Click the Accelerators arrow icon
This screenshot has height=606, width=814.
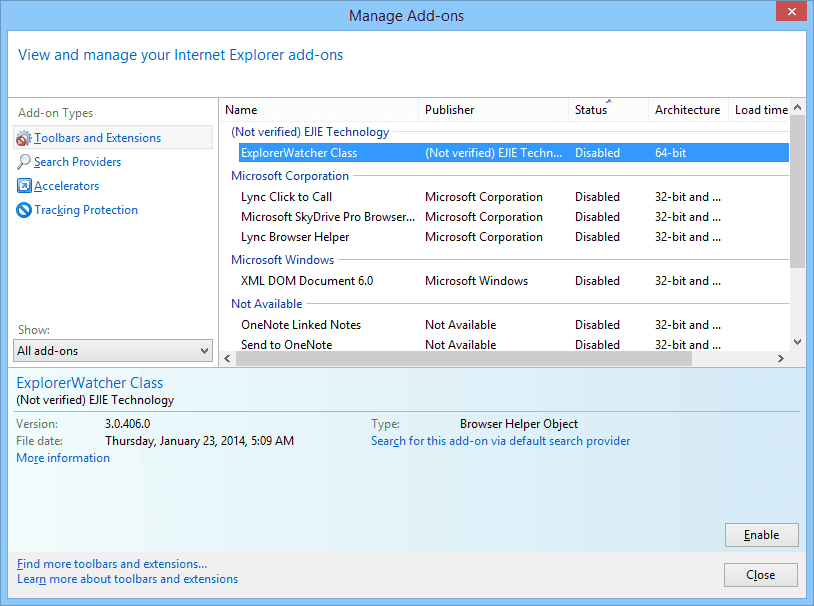coord(24,186)
